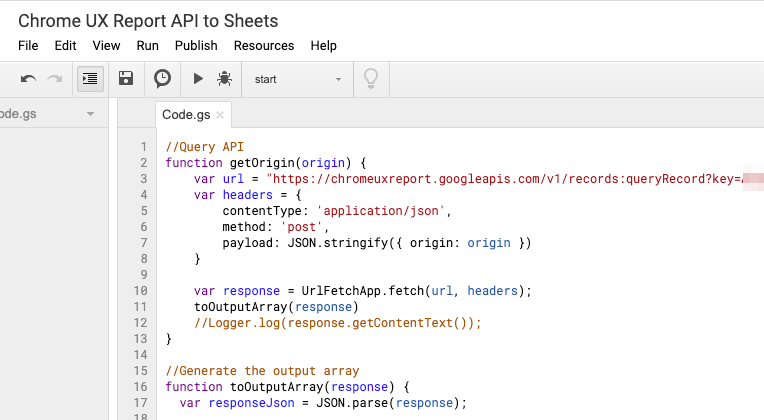Select Code.gs file in the sidebar

pos(18,114)
